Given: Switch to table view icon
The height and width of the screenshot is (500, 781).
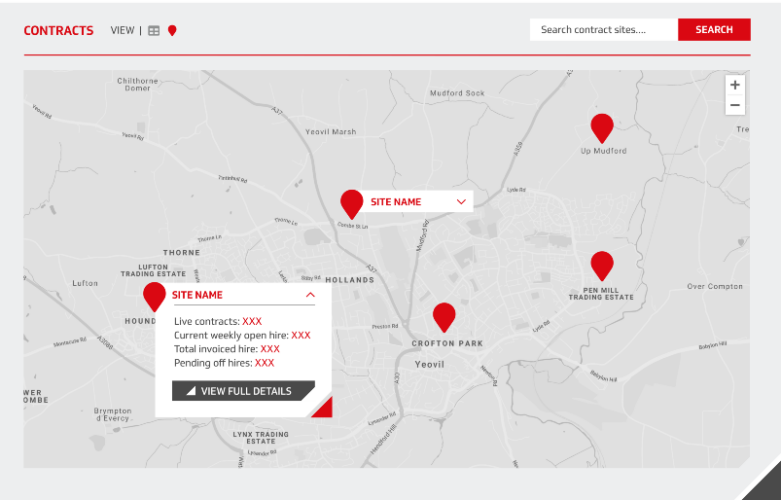Looking at the screenshot, I should [154, 31].
